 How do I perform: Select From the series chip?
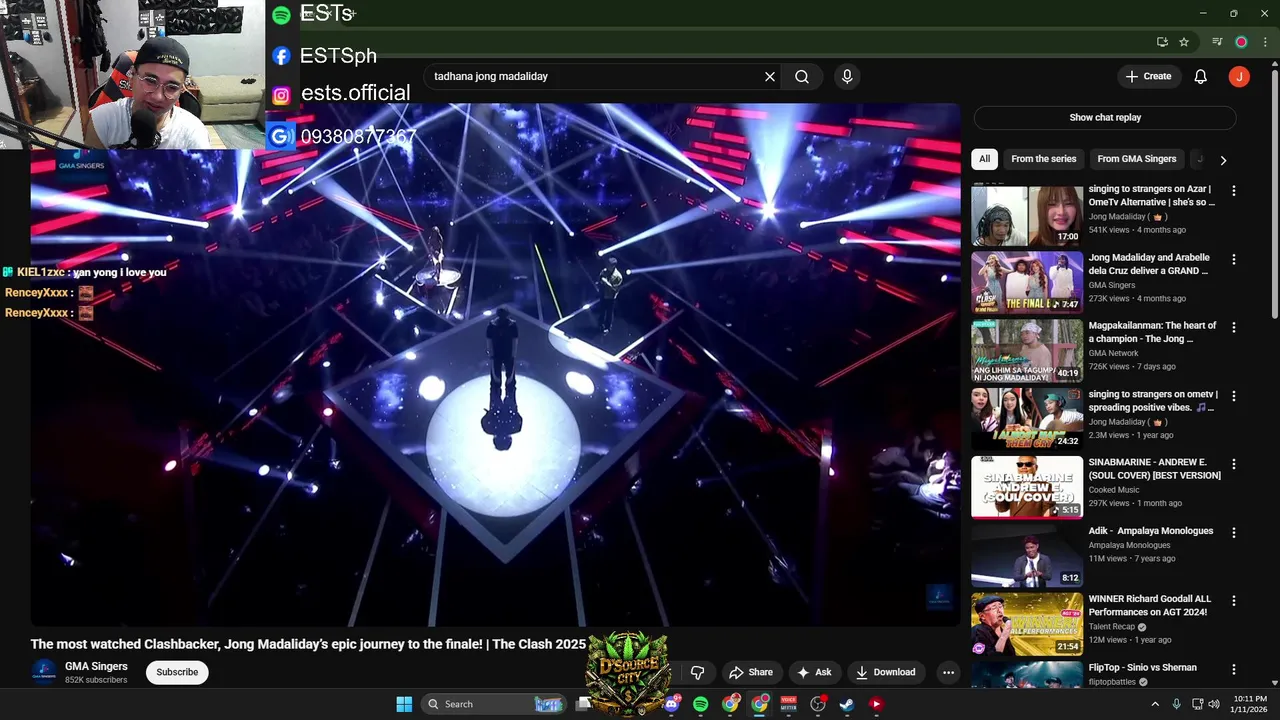pos(1043,159)
